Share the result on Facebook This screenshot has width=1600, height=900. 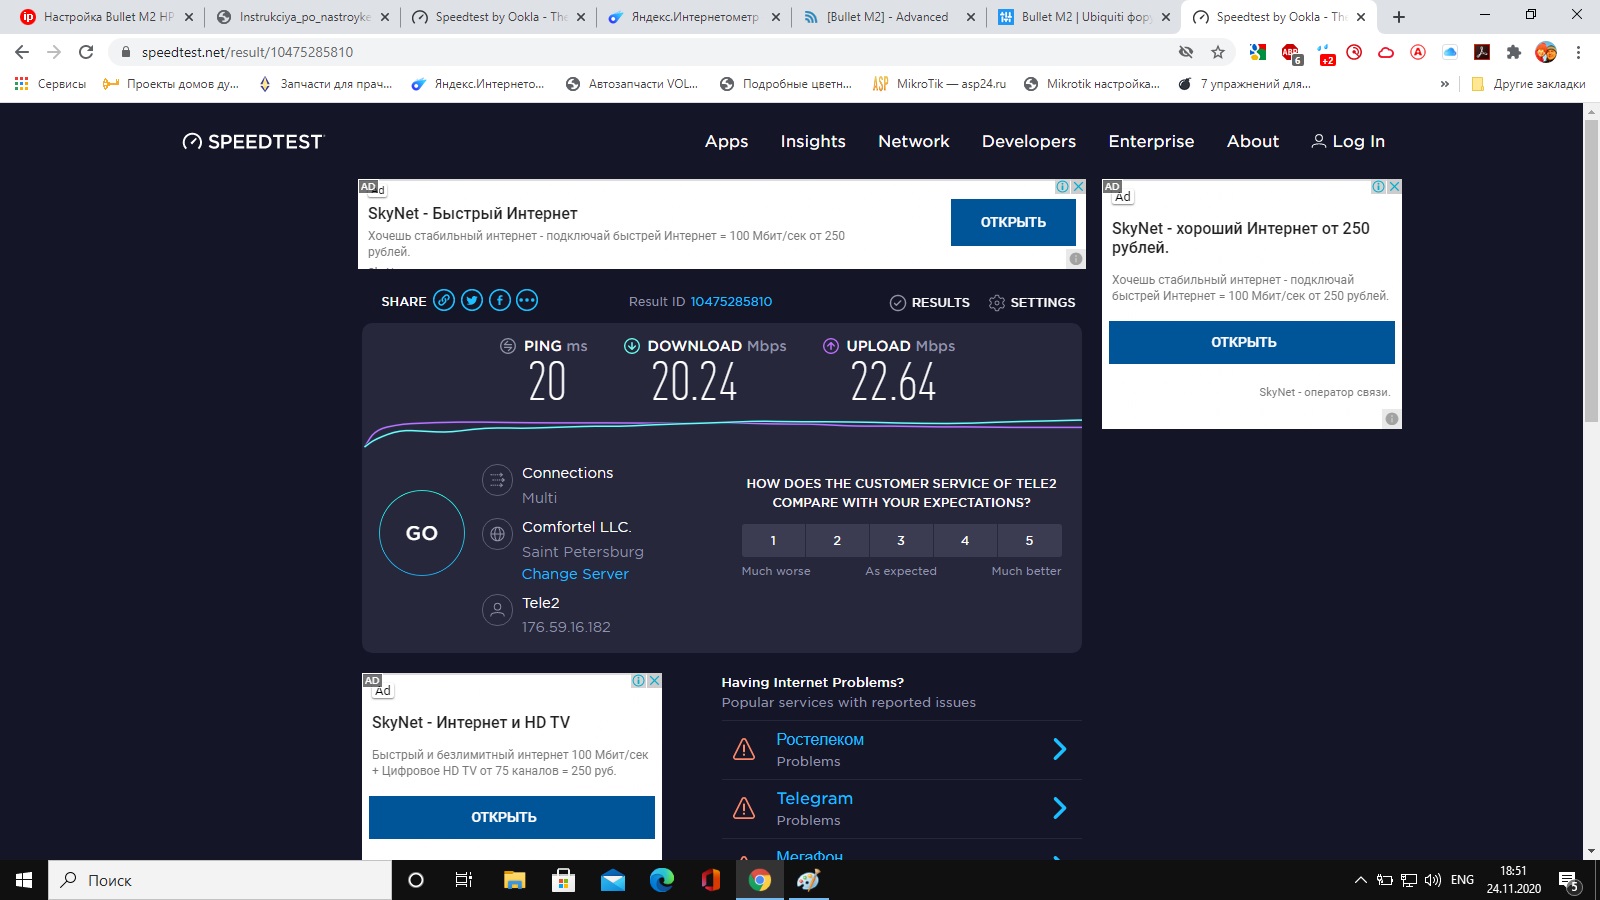point(500,300)
